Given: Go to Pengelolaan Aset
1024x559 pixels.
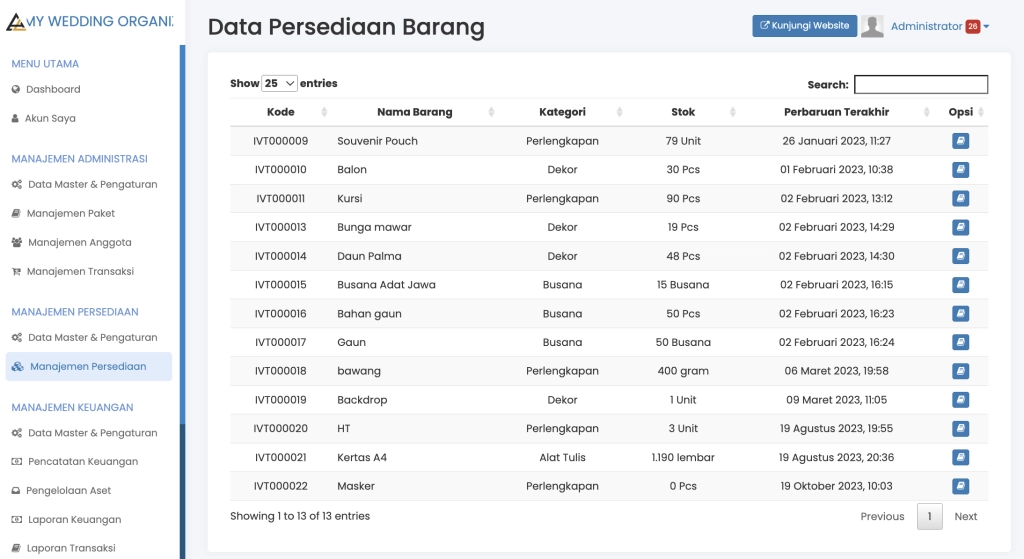Looking at the screenshot, I should tap(69, 490).
